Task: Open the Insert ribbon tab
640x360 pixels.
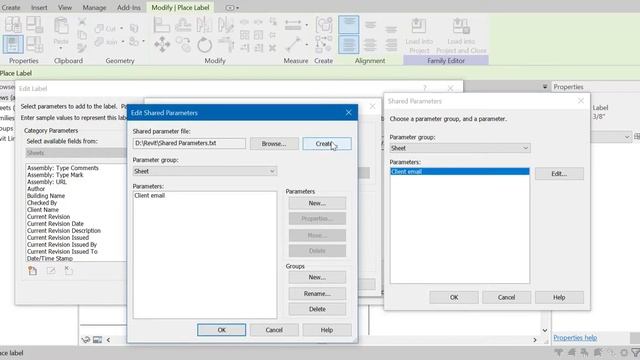Action: (39, 7)
